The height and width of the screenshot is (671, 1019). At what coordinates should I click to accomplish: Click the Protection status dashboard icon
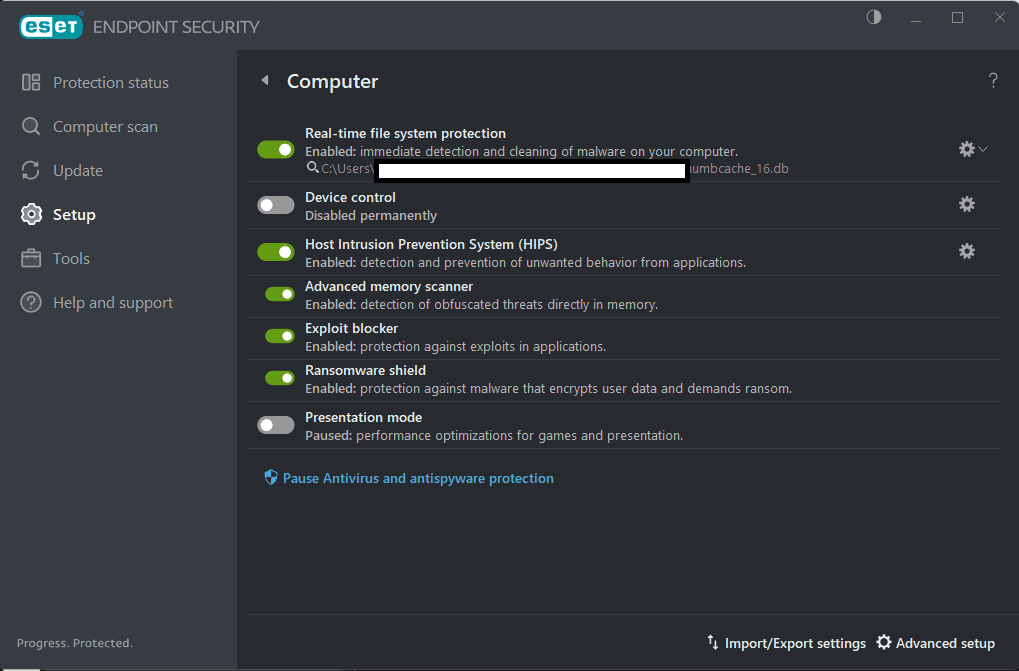pyautogui.click(x=31, y=82)
